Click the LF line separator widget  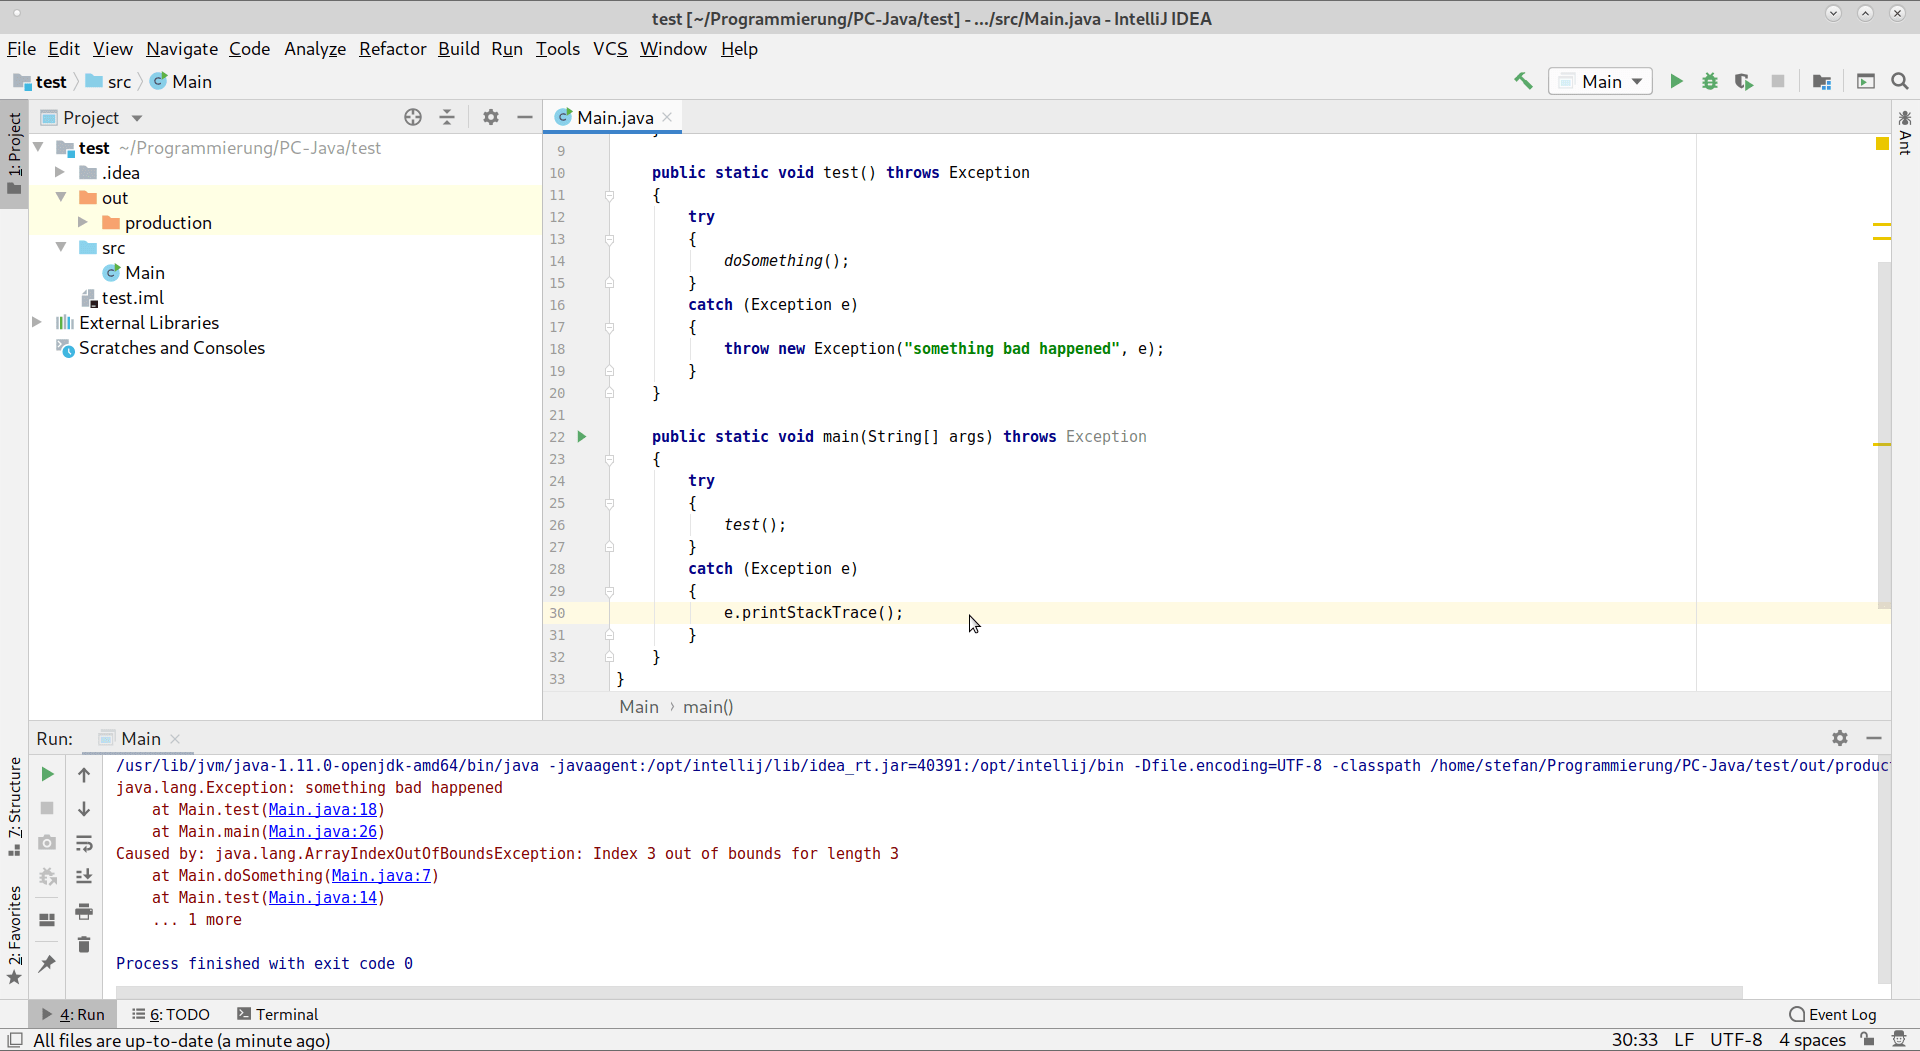coord(1684,1040)
